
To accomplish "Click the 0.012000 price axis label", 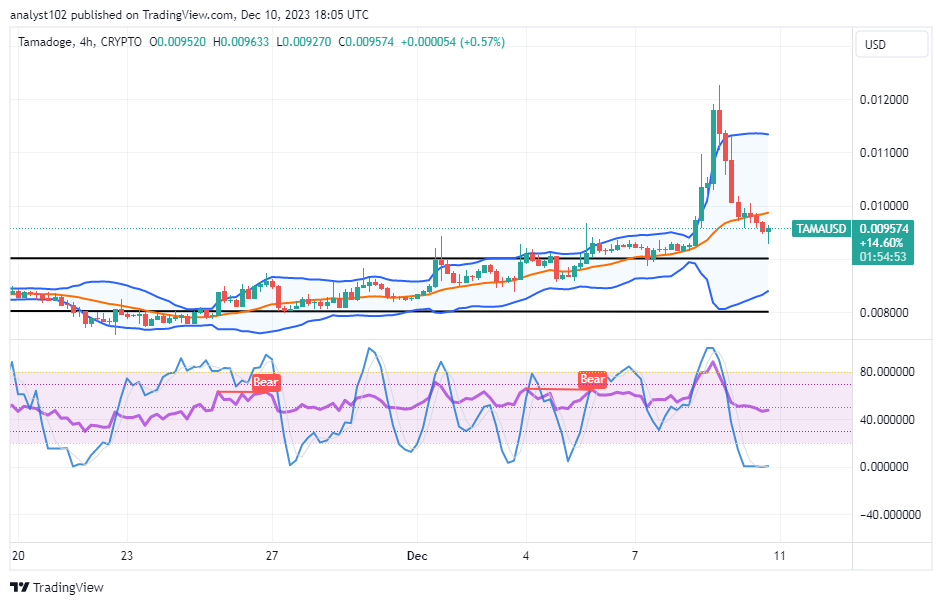I will (884, 100).
